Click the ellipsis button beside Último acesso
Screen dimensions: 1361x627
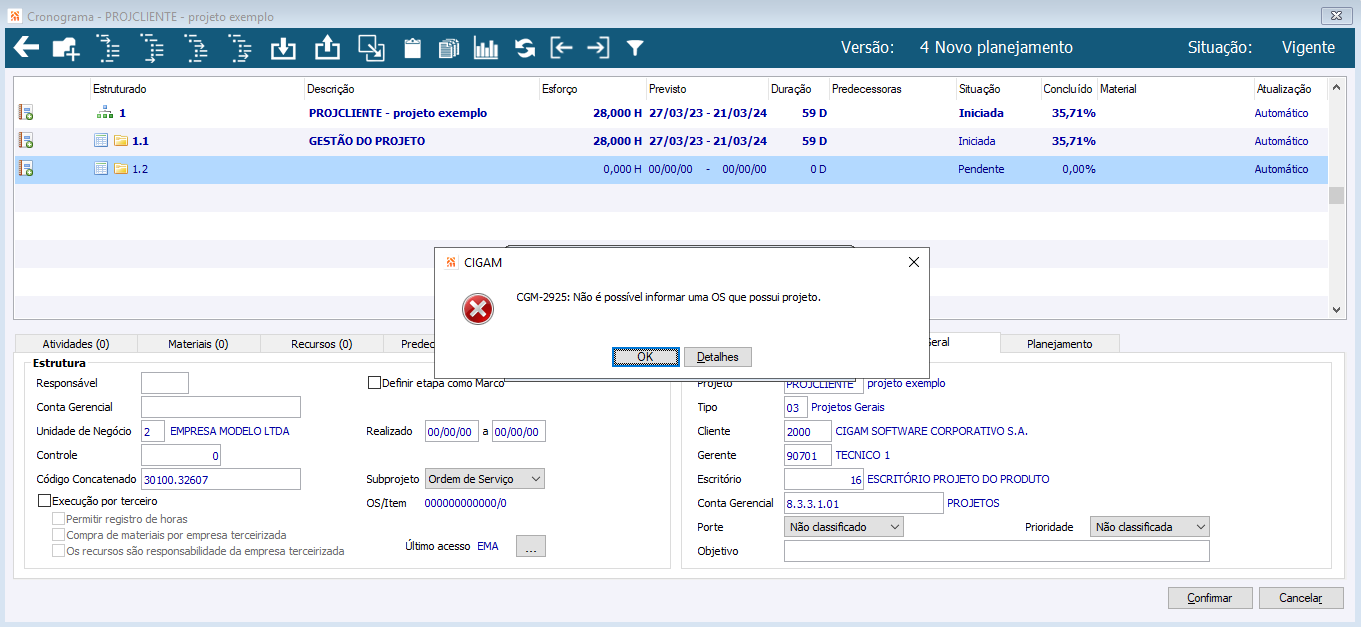pyautogui.click(x=531, y=546)
